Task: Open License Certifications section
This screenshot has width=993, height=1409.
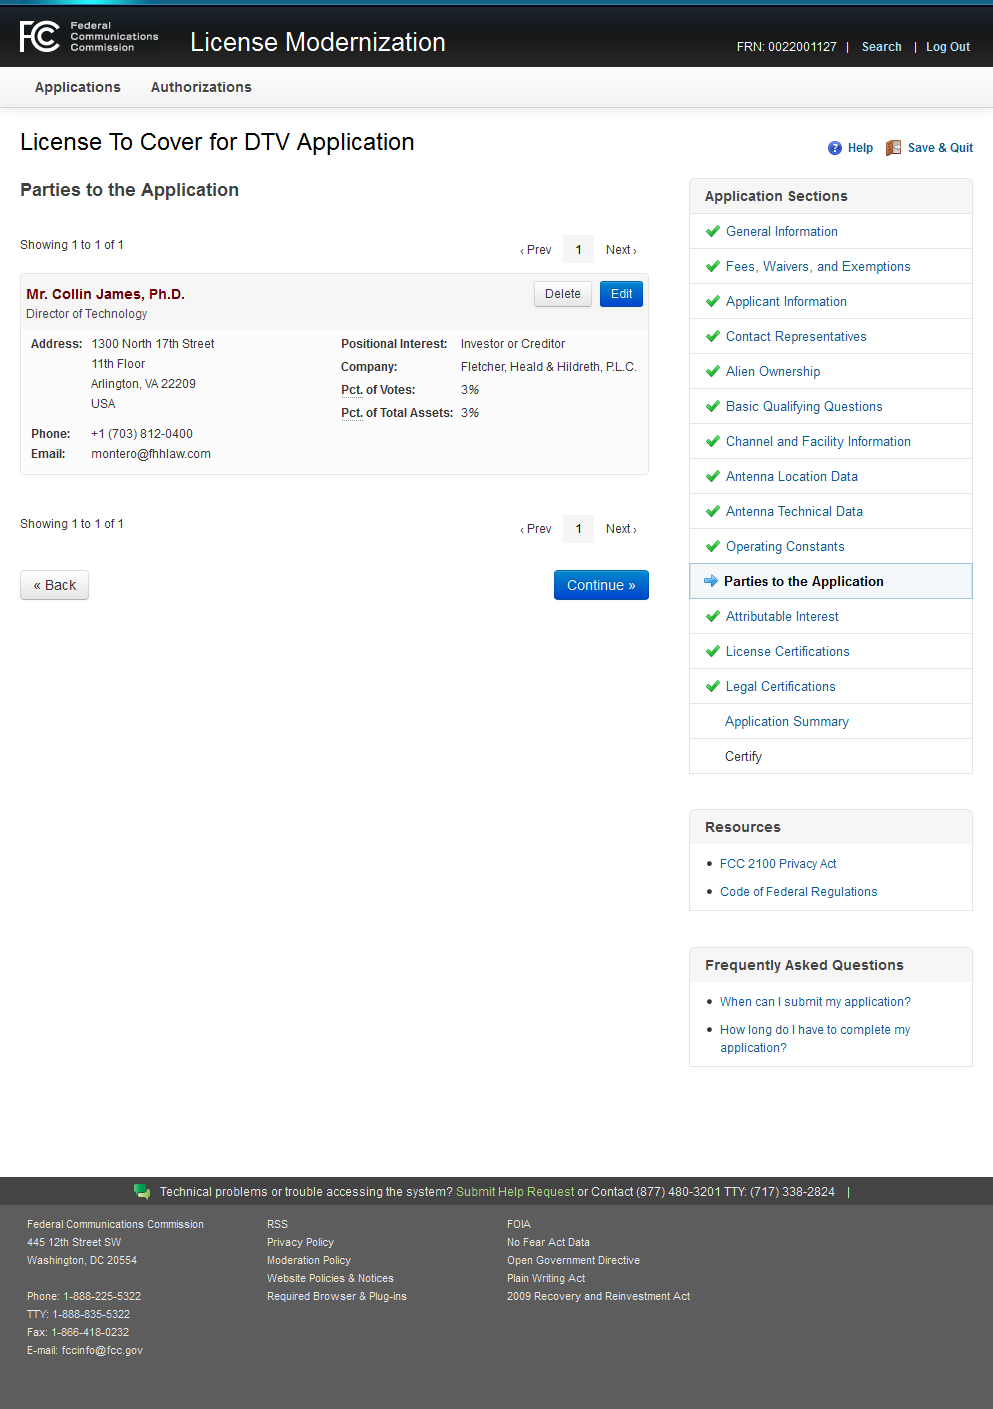Action: coord(788,651)
